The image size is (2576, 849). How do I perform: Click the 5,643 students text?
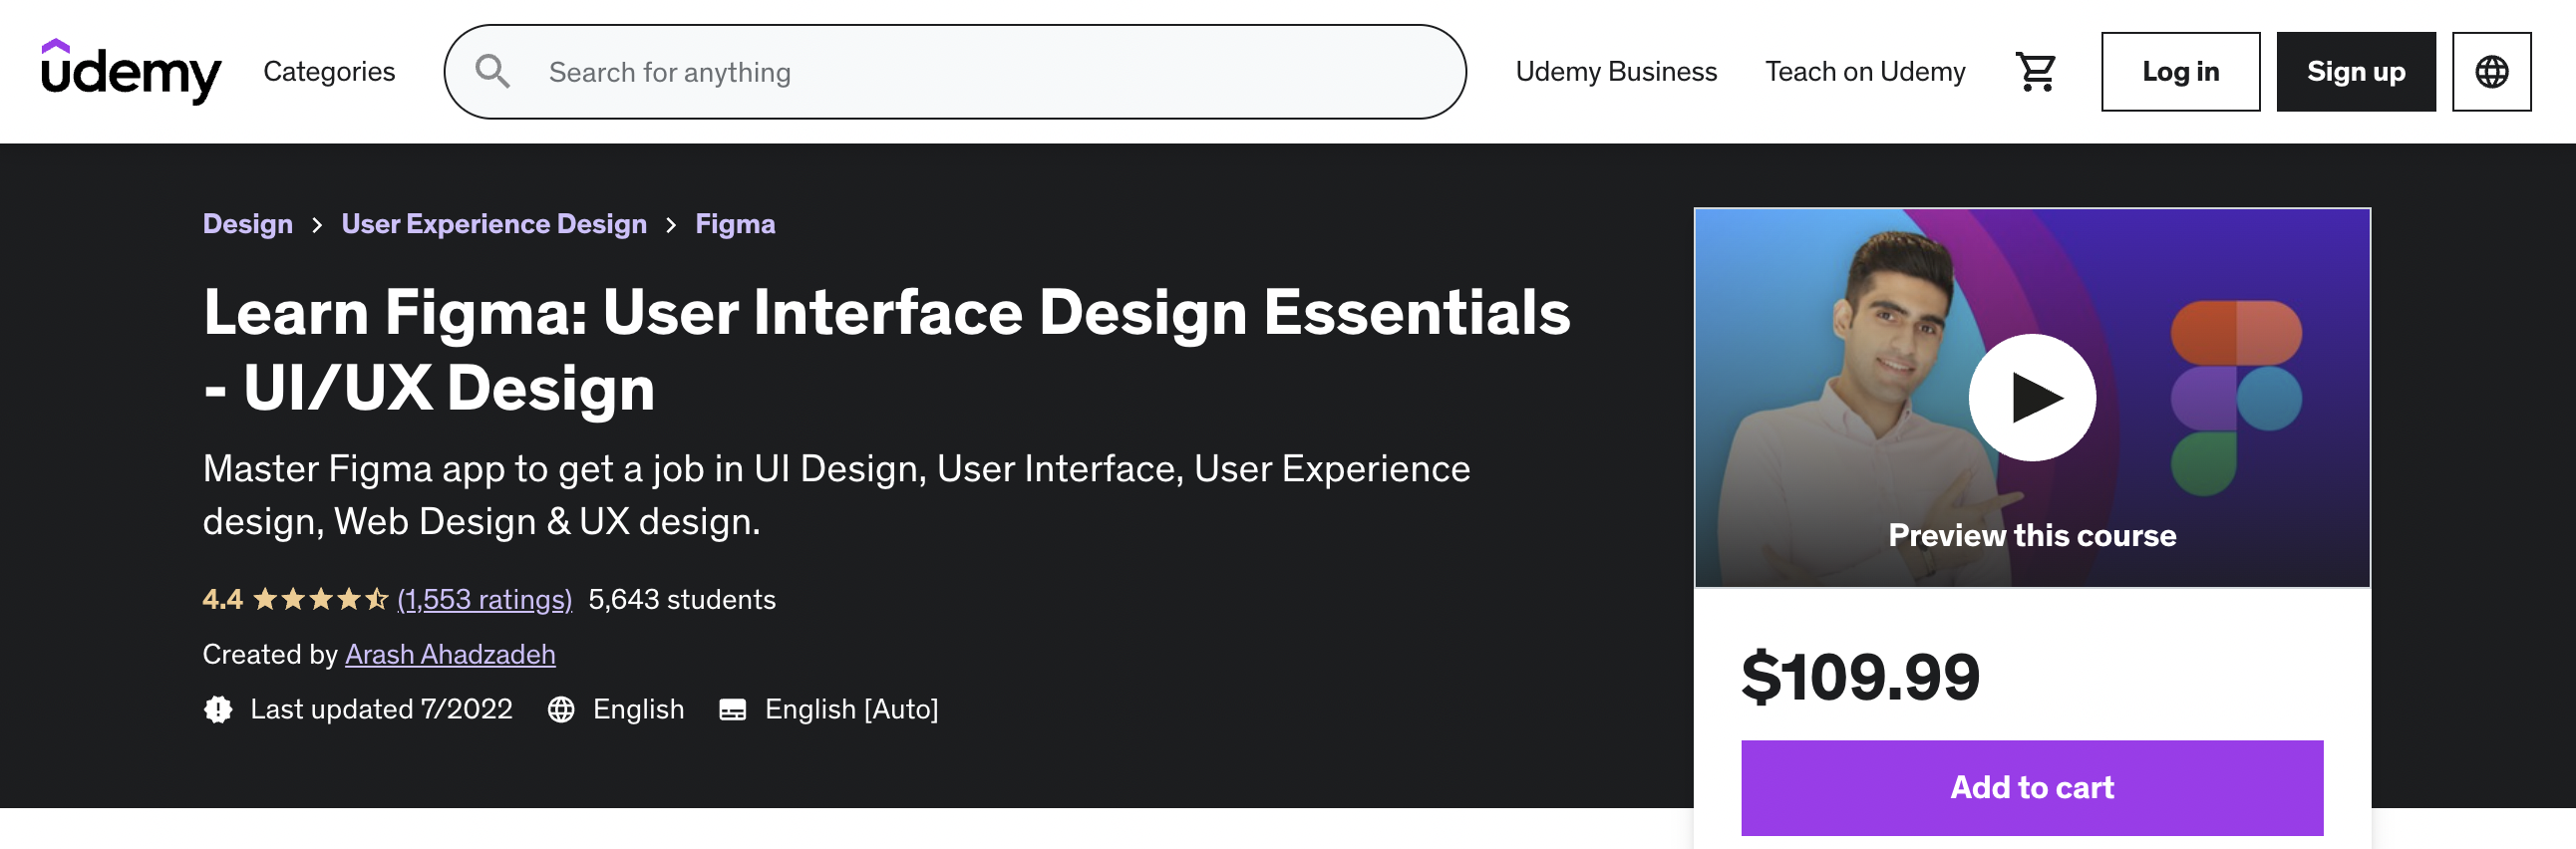click(682, 599)
